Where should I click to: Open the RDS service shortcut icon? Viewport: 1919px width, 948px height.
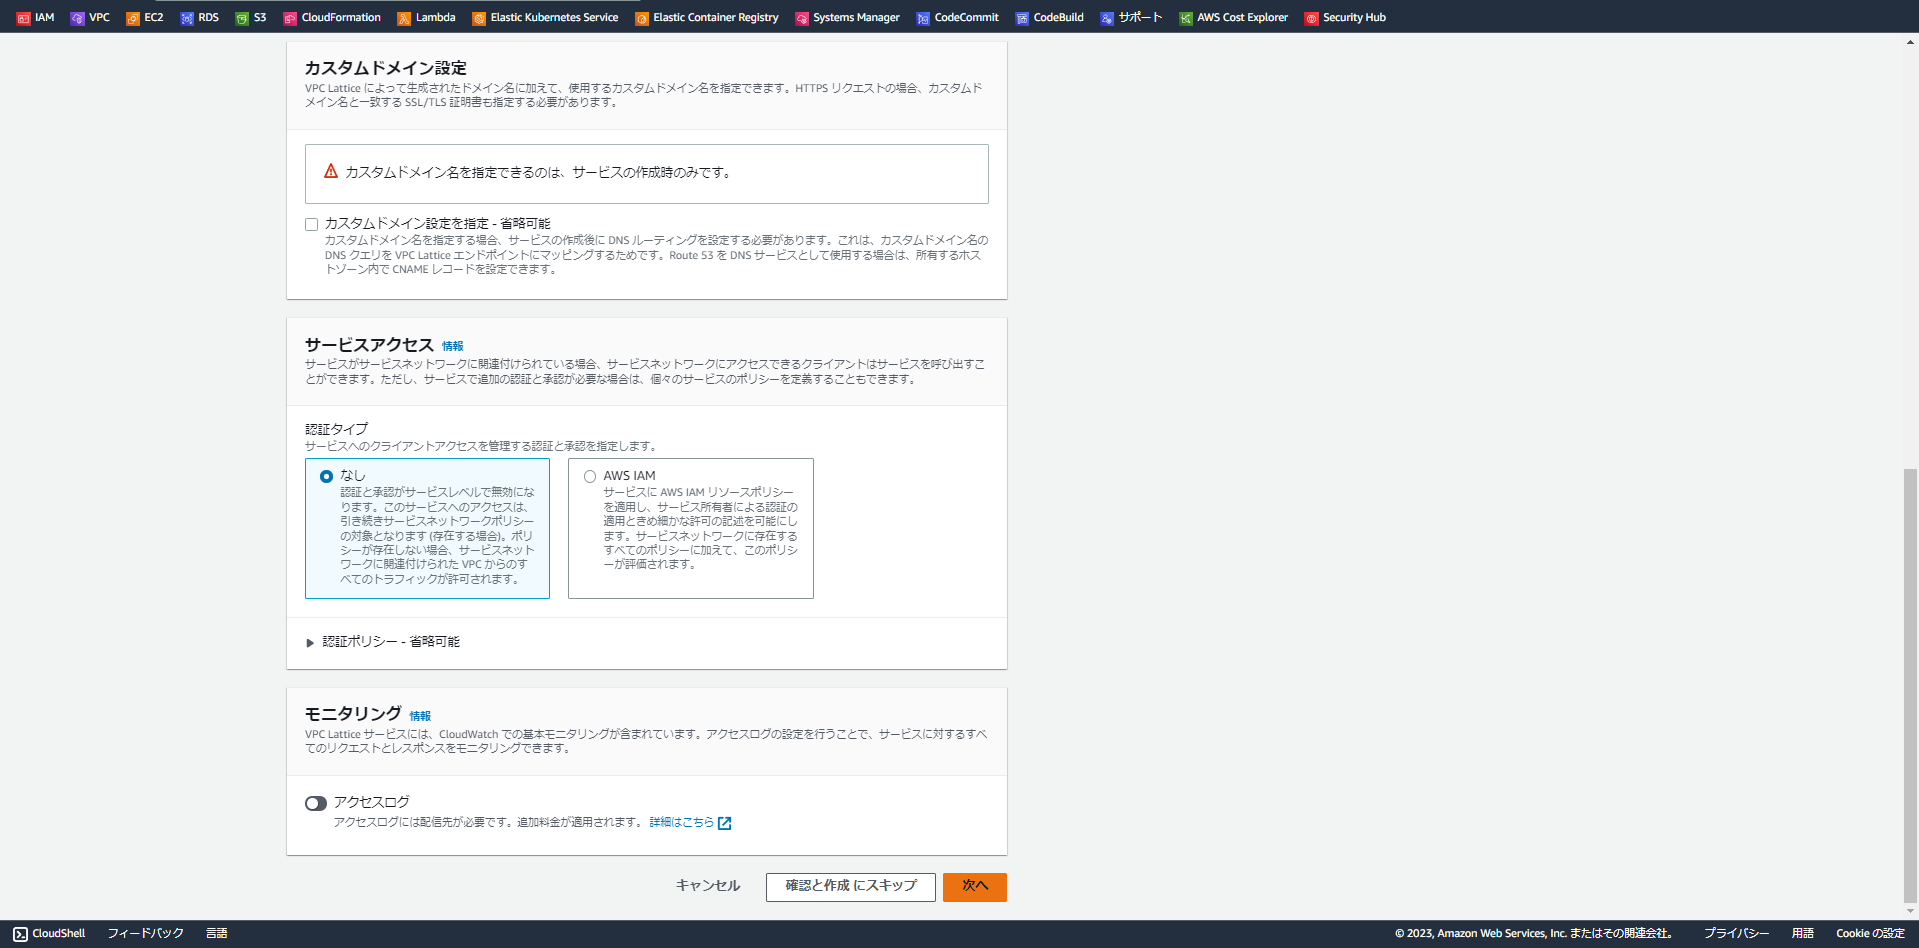(186, 18)
